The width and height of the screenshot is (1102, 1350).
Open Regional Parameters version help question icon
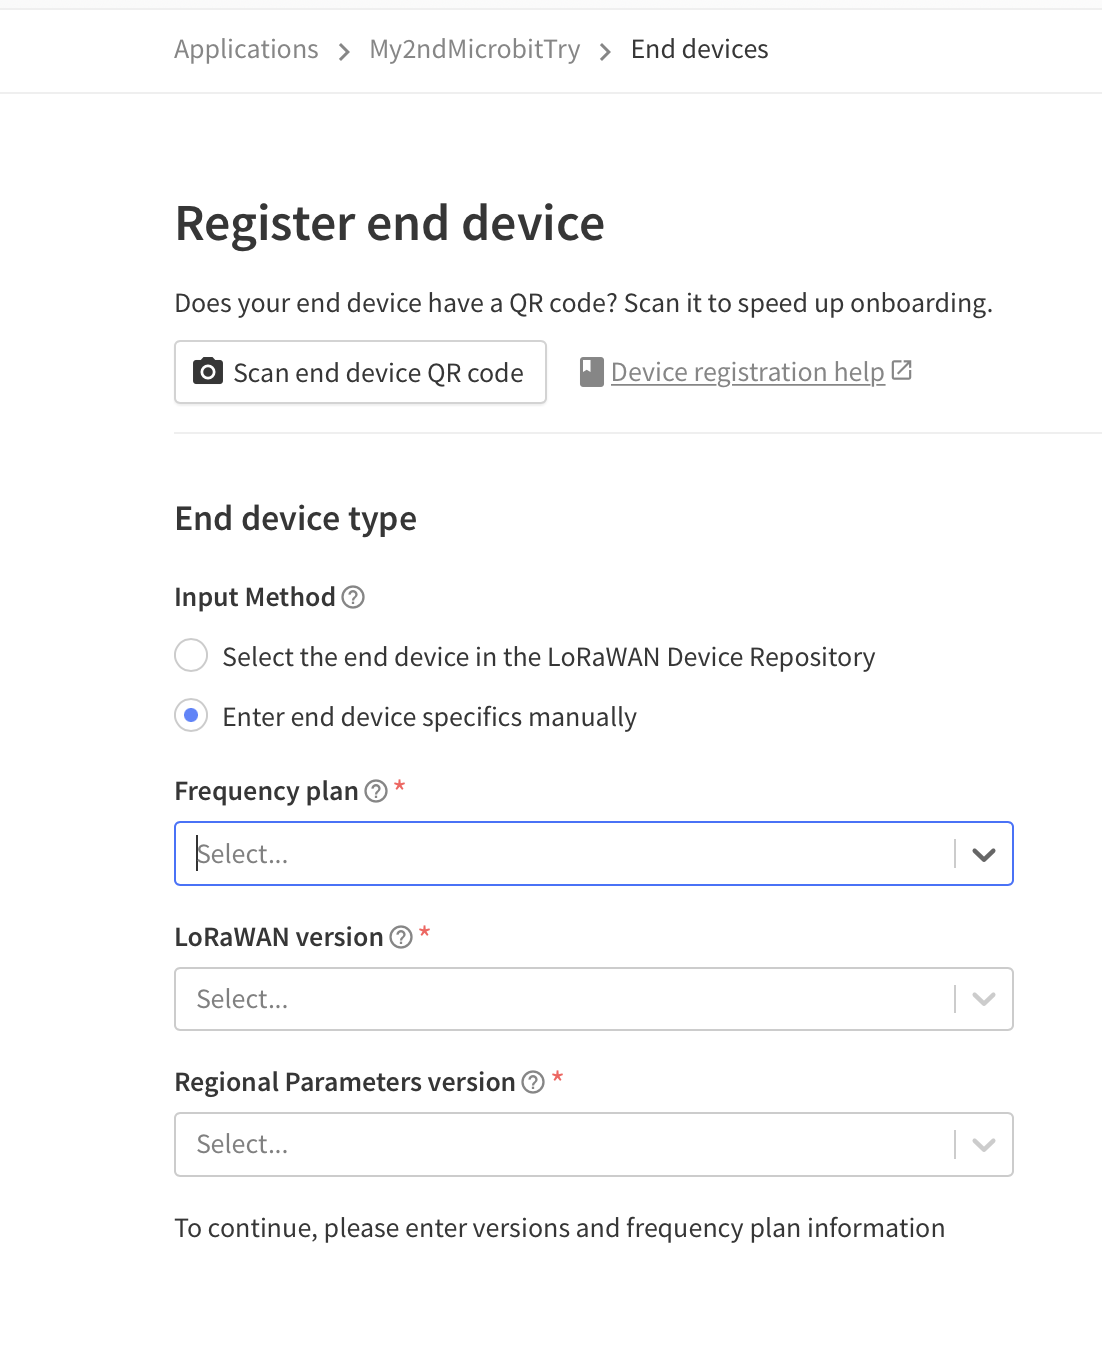[x=533, y=1082]
